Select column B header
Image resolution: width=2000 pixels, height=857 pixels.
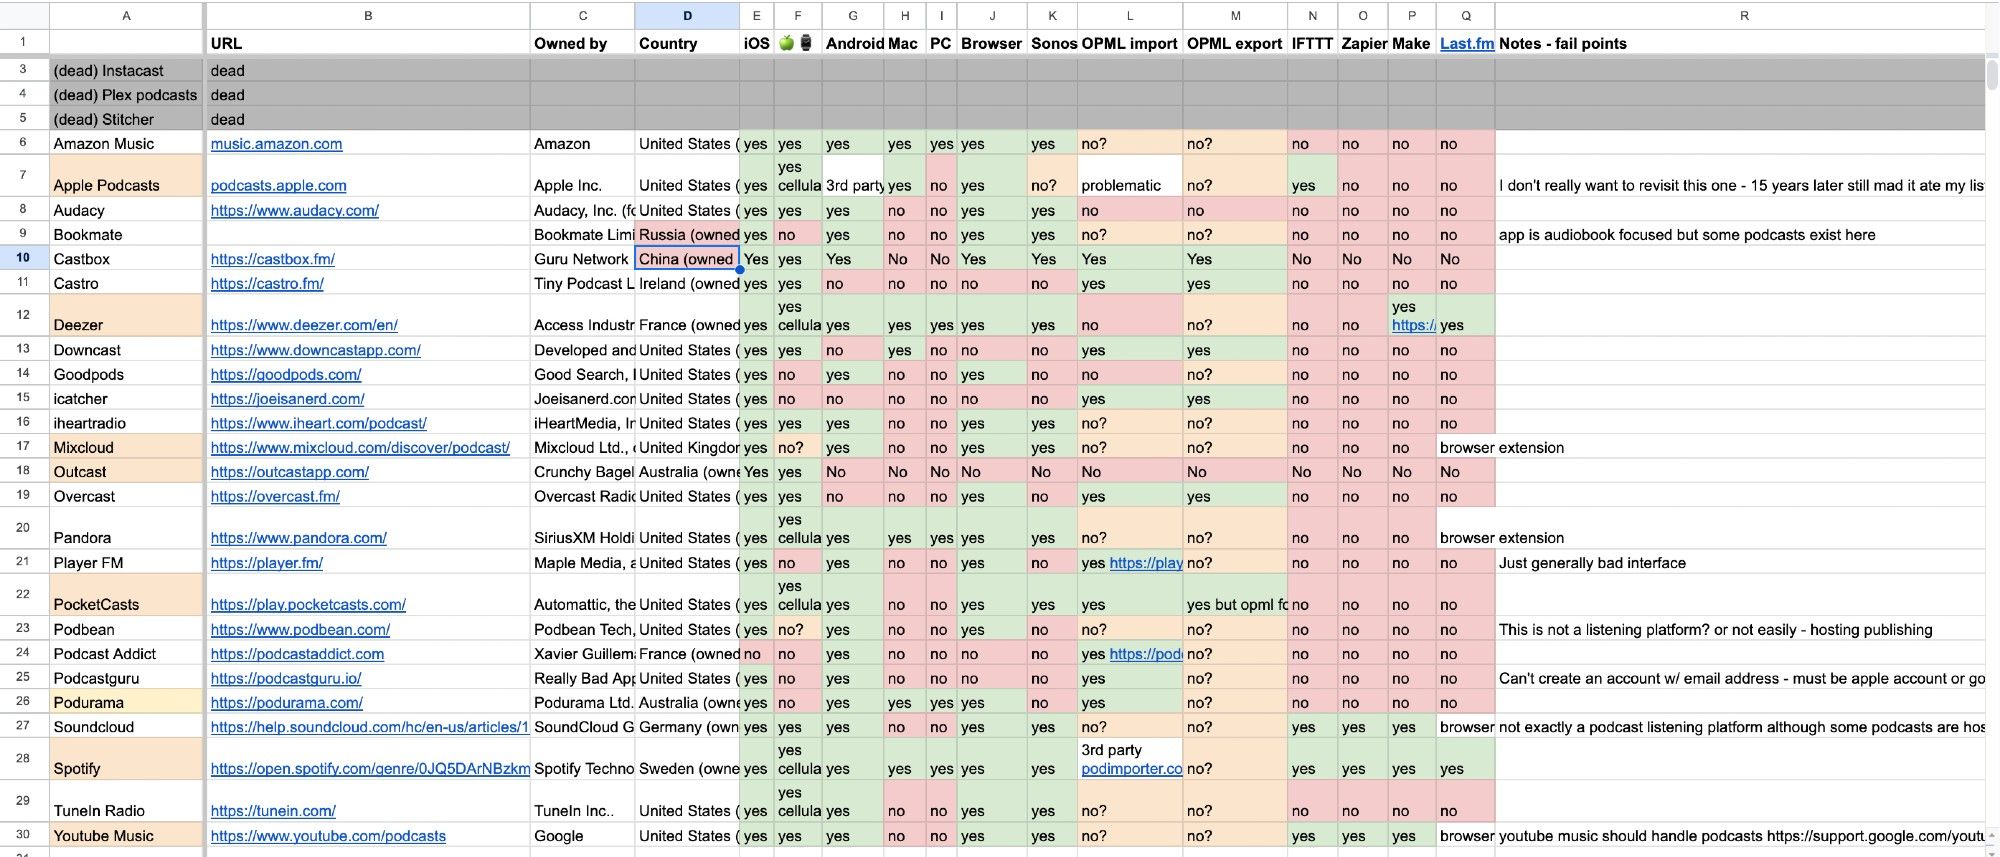click(x=368, y=15)
